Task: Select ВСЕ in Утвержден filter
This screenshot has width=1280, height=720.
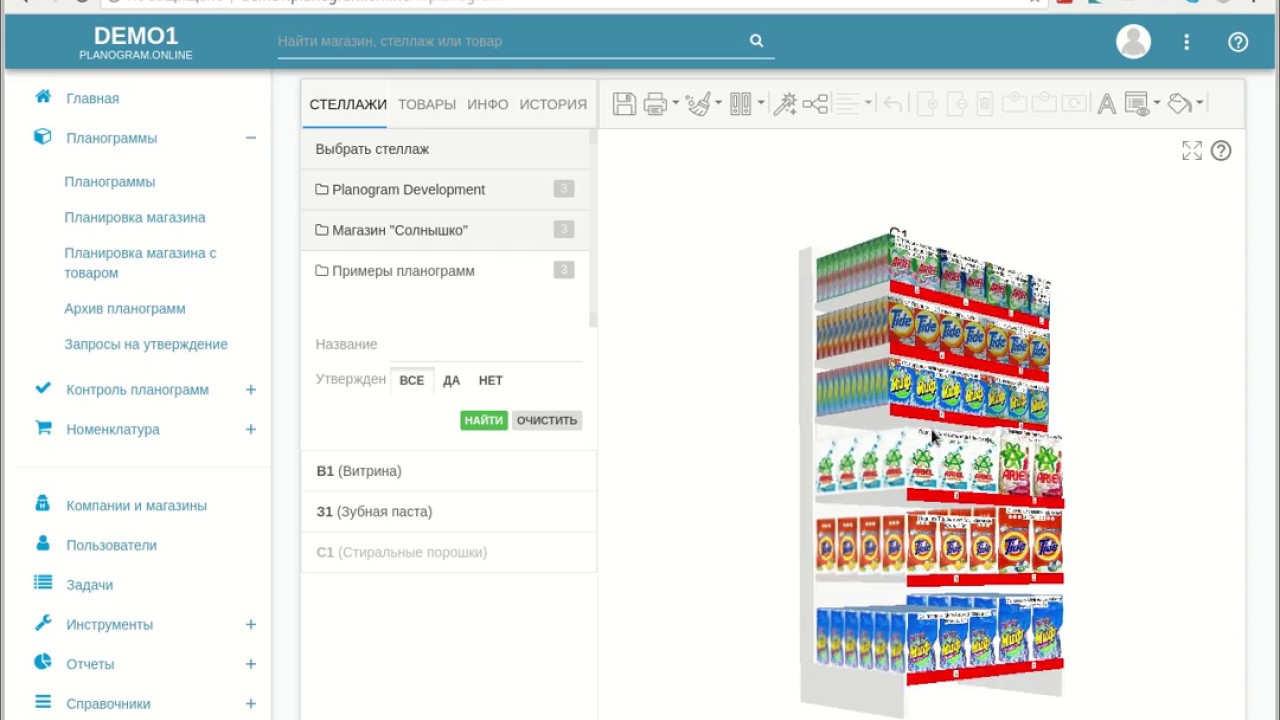Action: [x=411, y=380]
